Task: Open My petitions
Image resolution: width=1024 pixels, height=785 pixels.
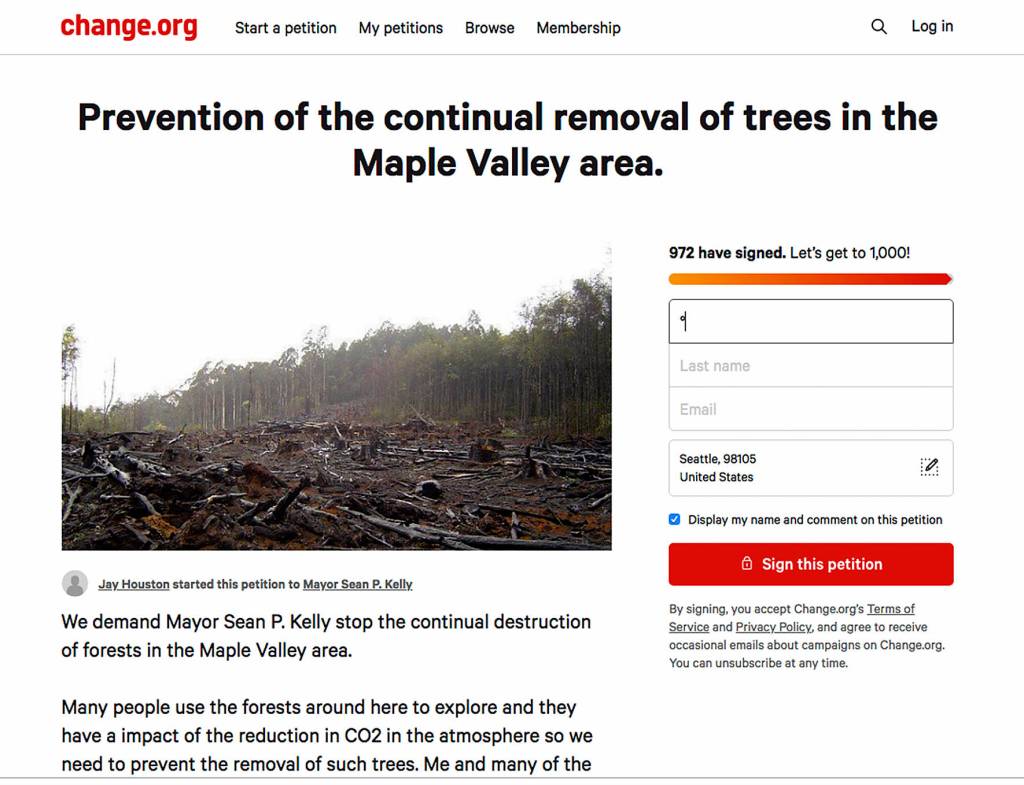Action: click(x=400, y=28)
